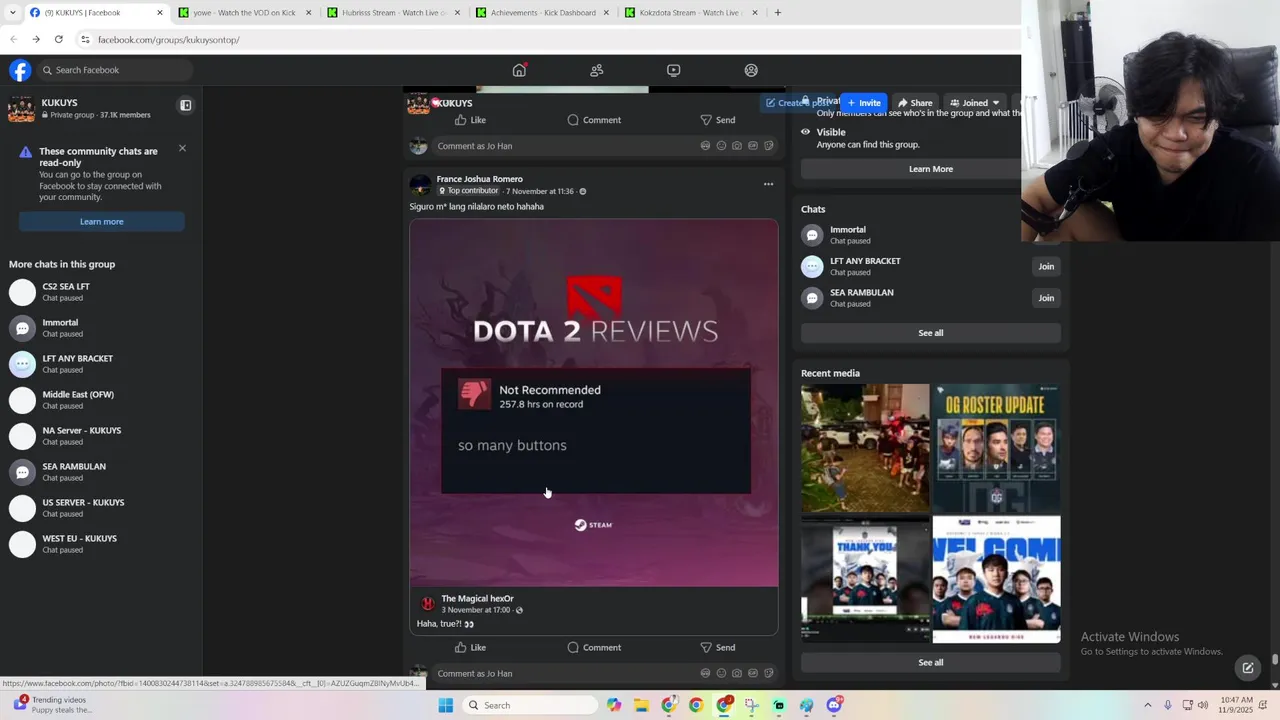Click Comment on the upper post
The height and width of the screenshot is (720, 1280).
594,120
